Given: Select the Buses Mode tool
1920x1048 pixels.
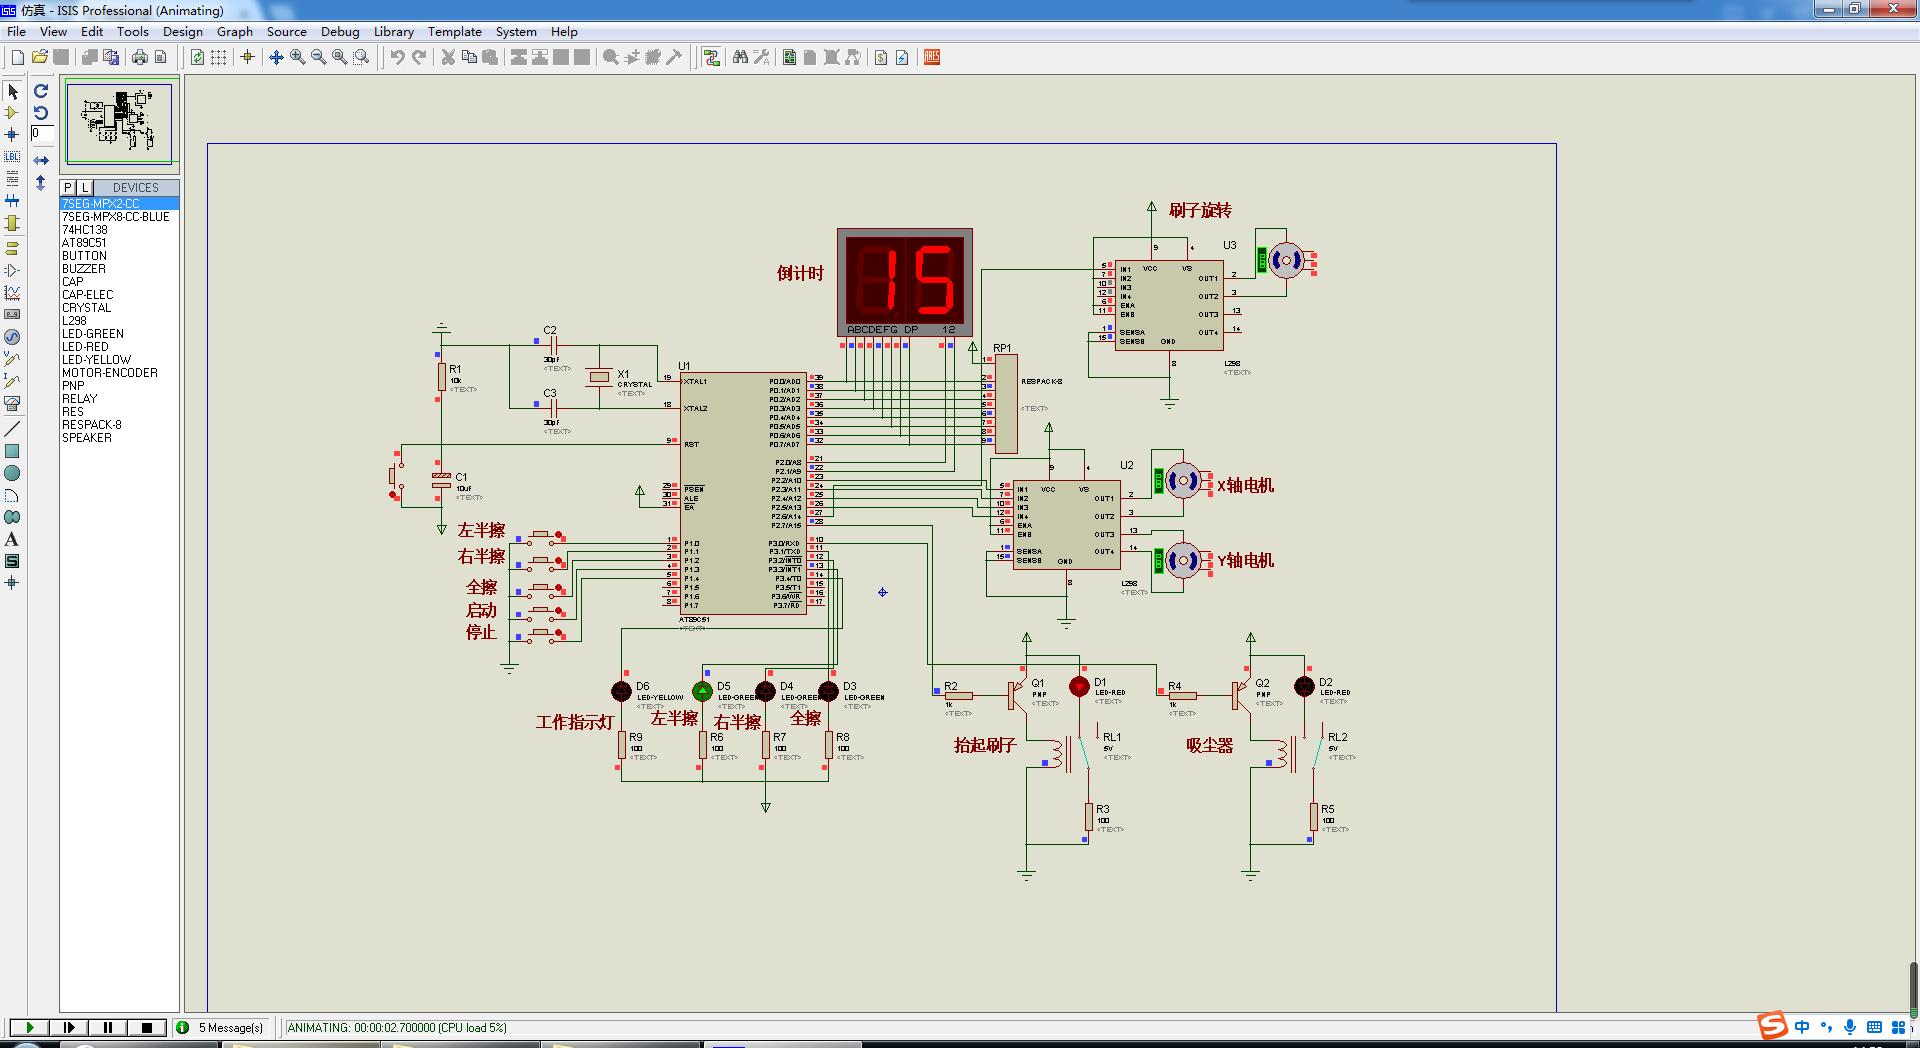Looking at the screenshot, I should (12, 201).
